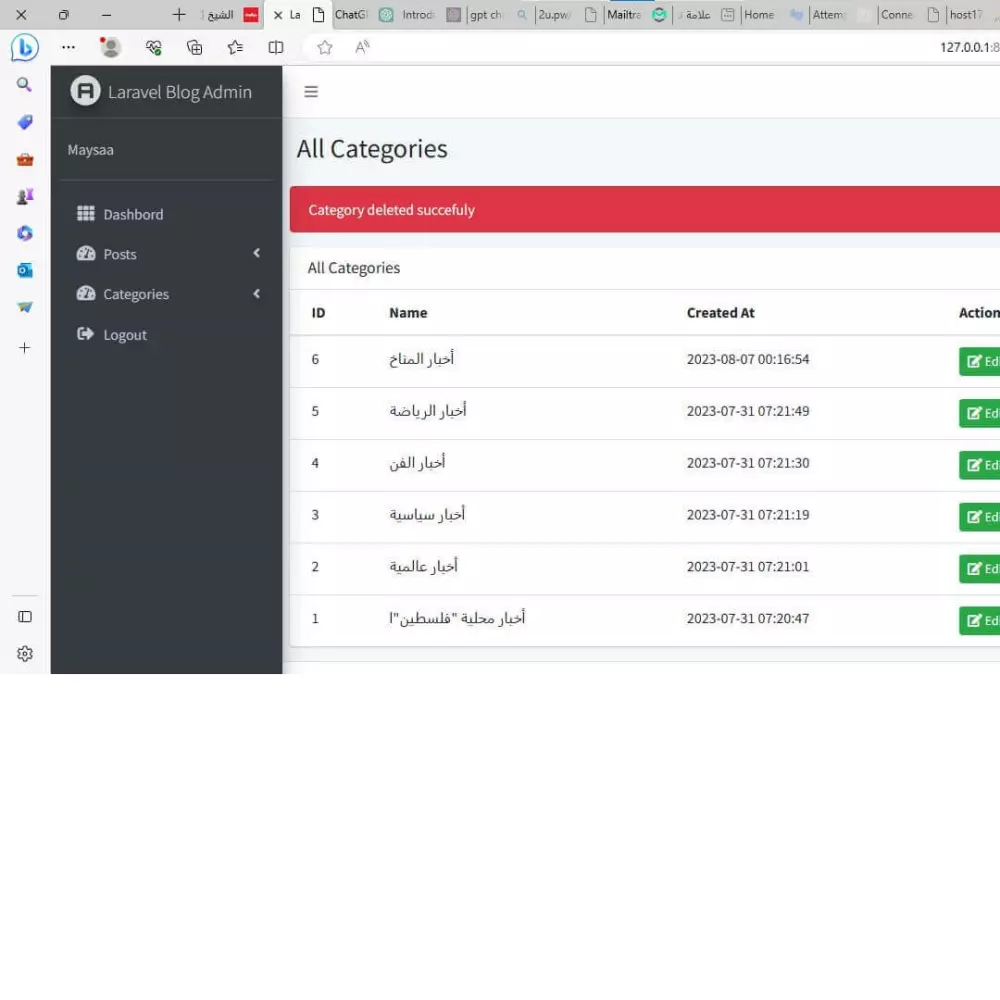Open Outlook from the Edge sidebar

24,270
